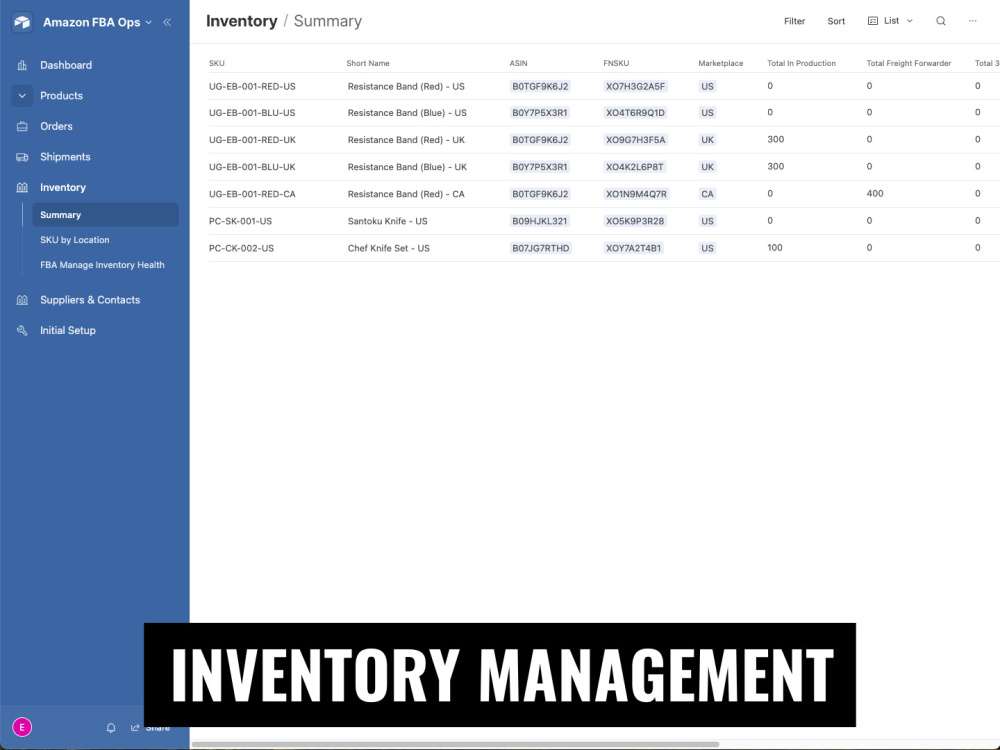The width and height of the screenshot is (1000, 750).
Task: Collapse the sidebar with the double-chevron
Action: click(167, 21)
